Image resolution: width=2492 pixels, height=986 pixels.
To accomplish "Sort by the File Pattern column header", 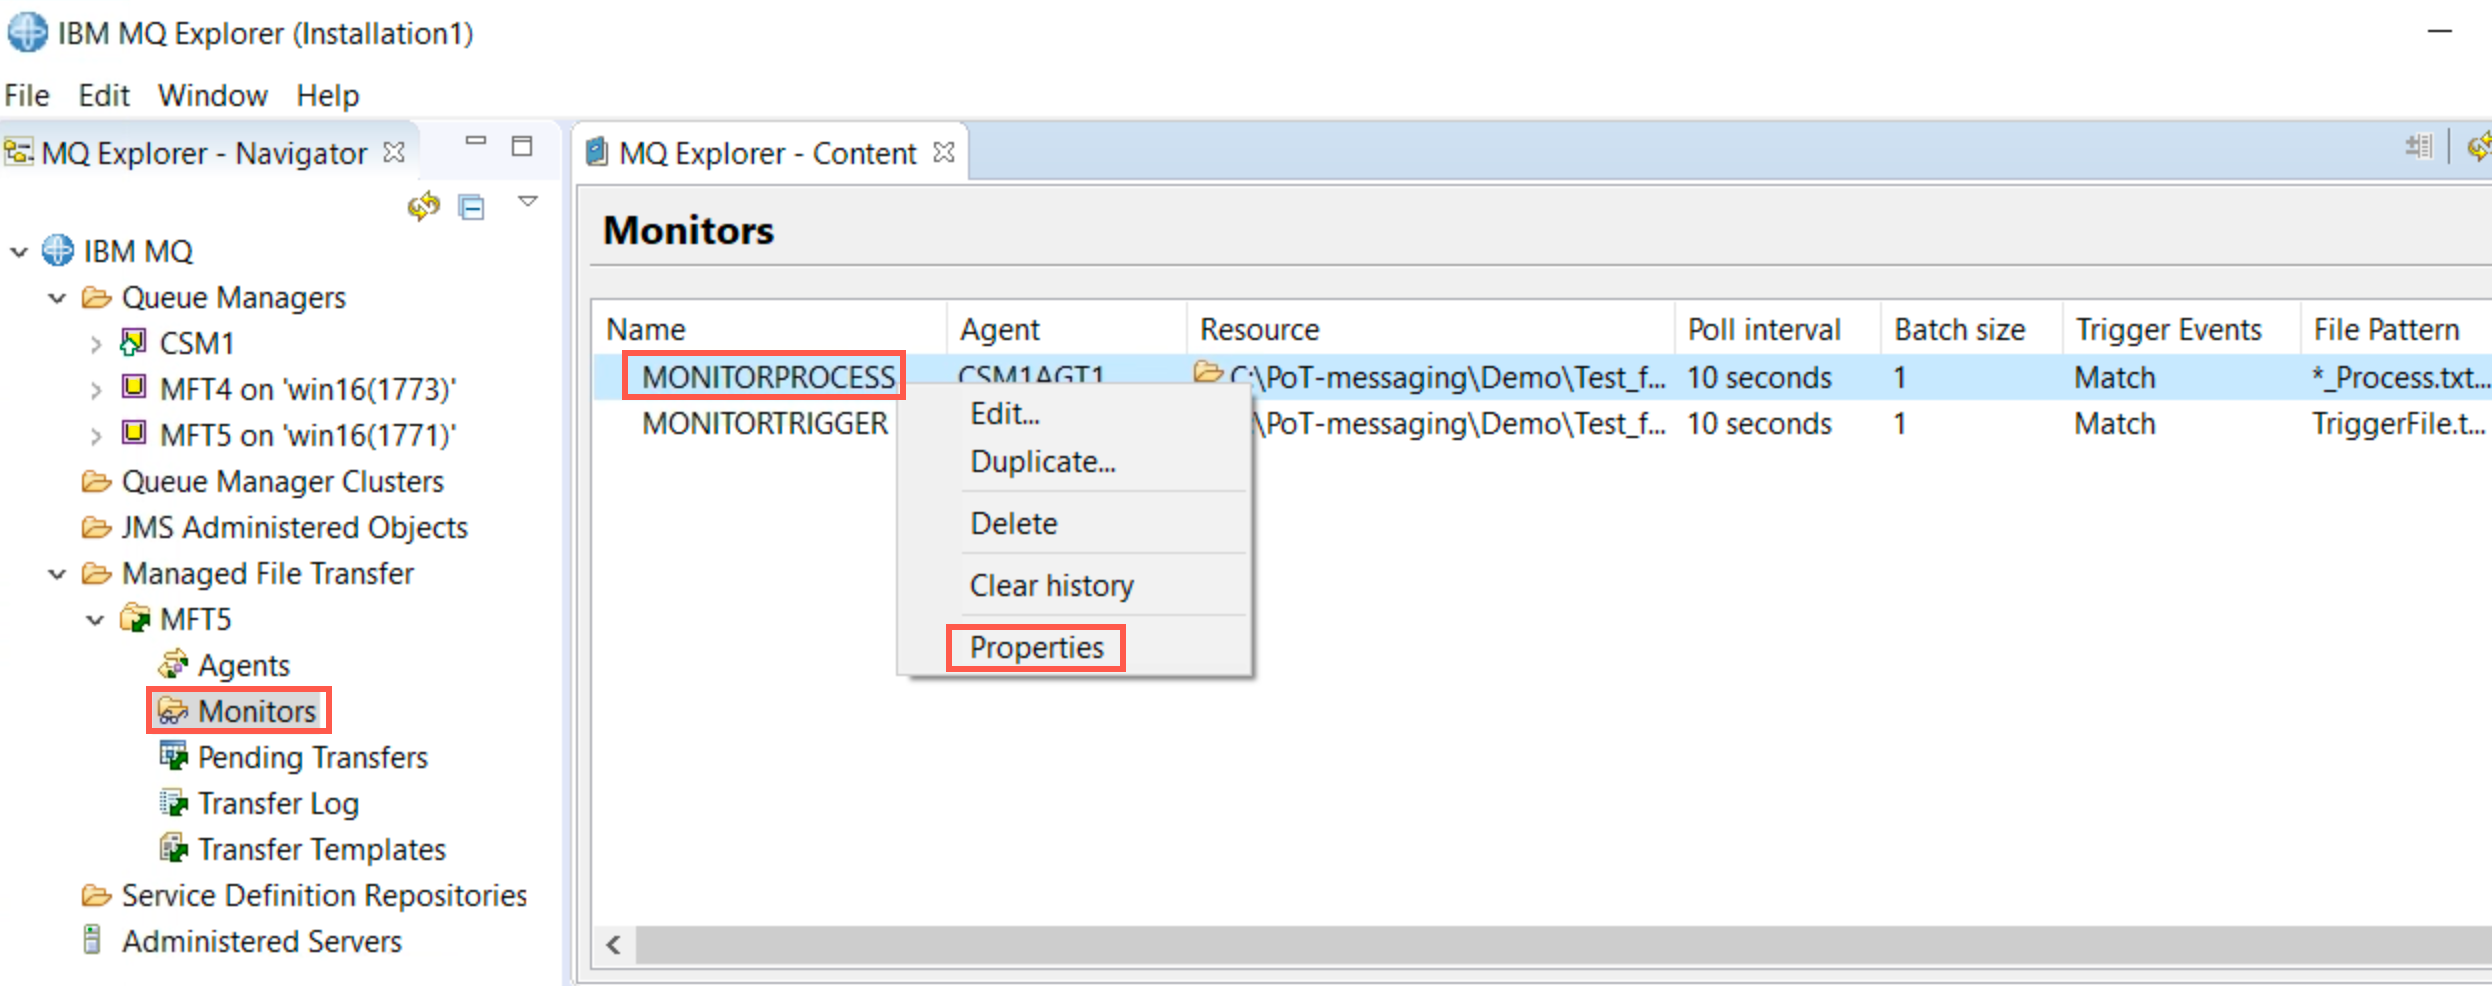I will pyautogui.click(x=2396, y=329).
